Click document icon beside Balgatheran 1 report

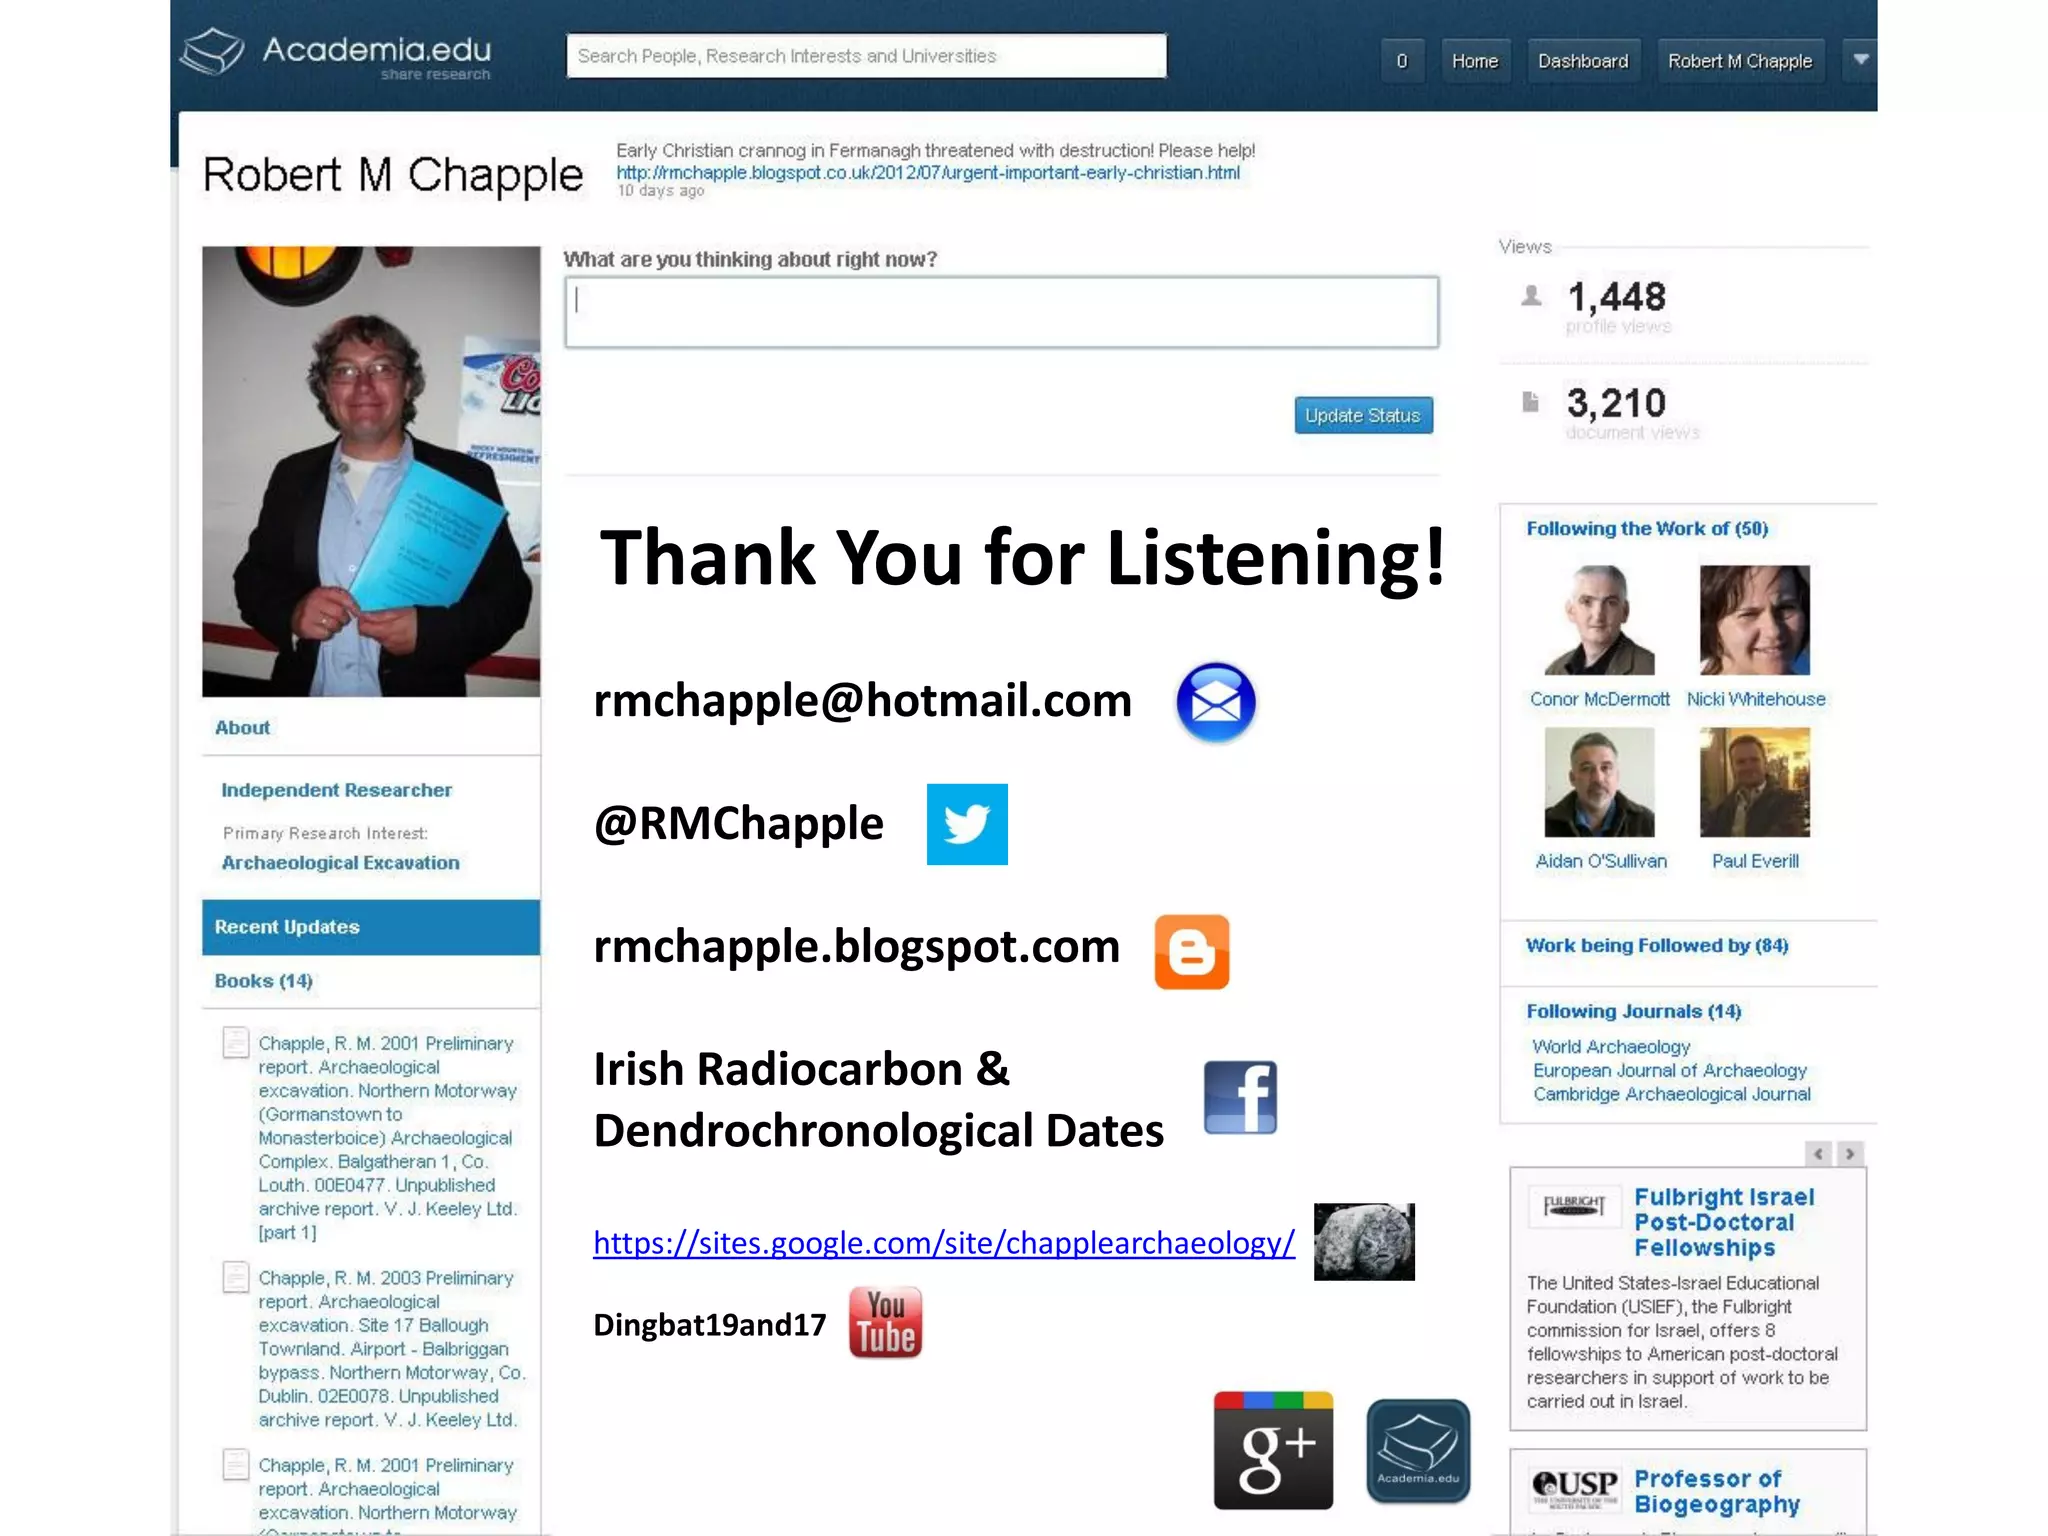pos(236,1043)
